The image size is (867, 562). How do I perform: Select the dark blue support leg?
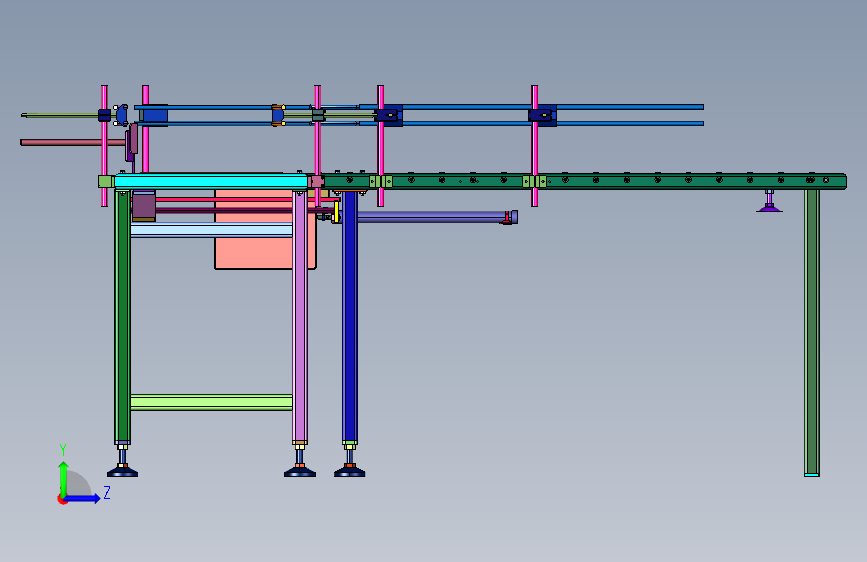point(349,315)
